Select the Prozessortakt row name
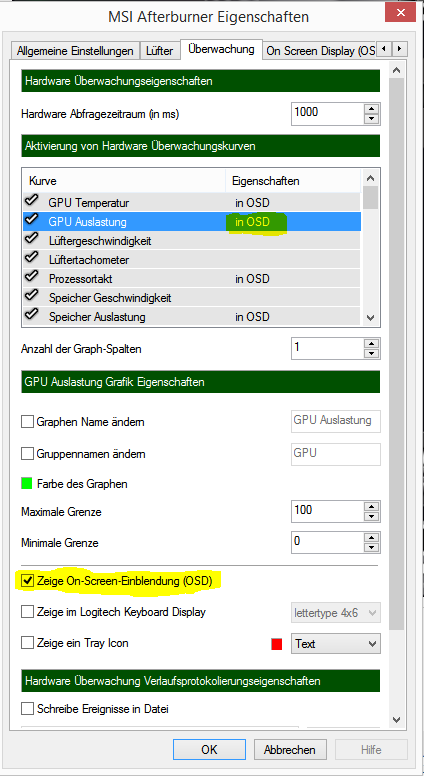Viewport: 424px width, 777px height. [x=80, y=279]
